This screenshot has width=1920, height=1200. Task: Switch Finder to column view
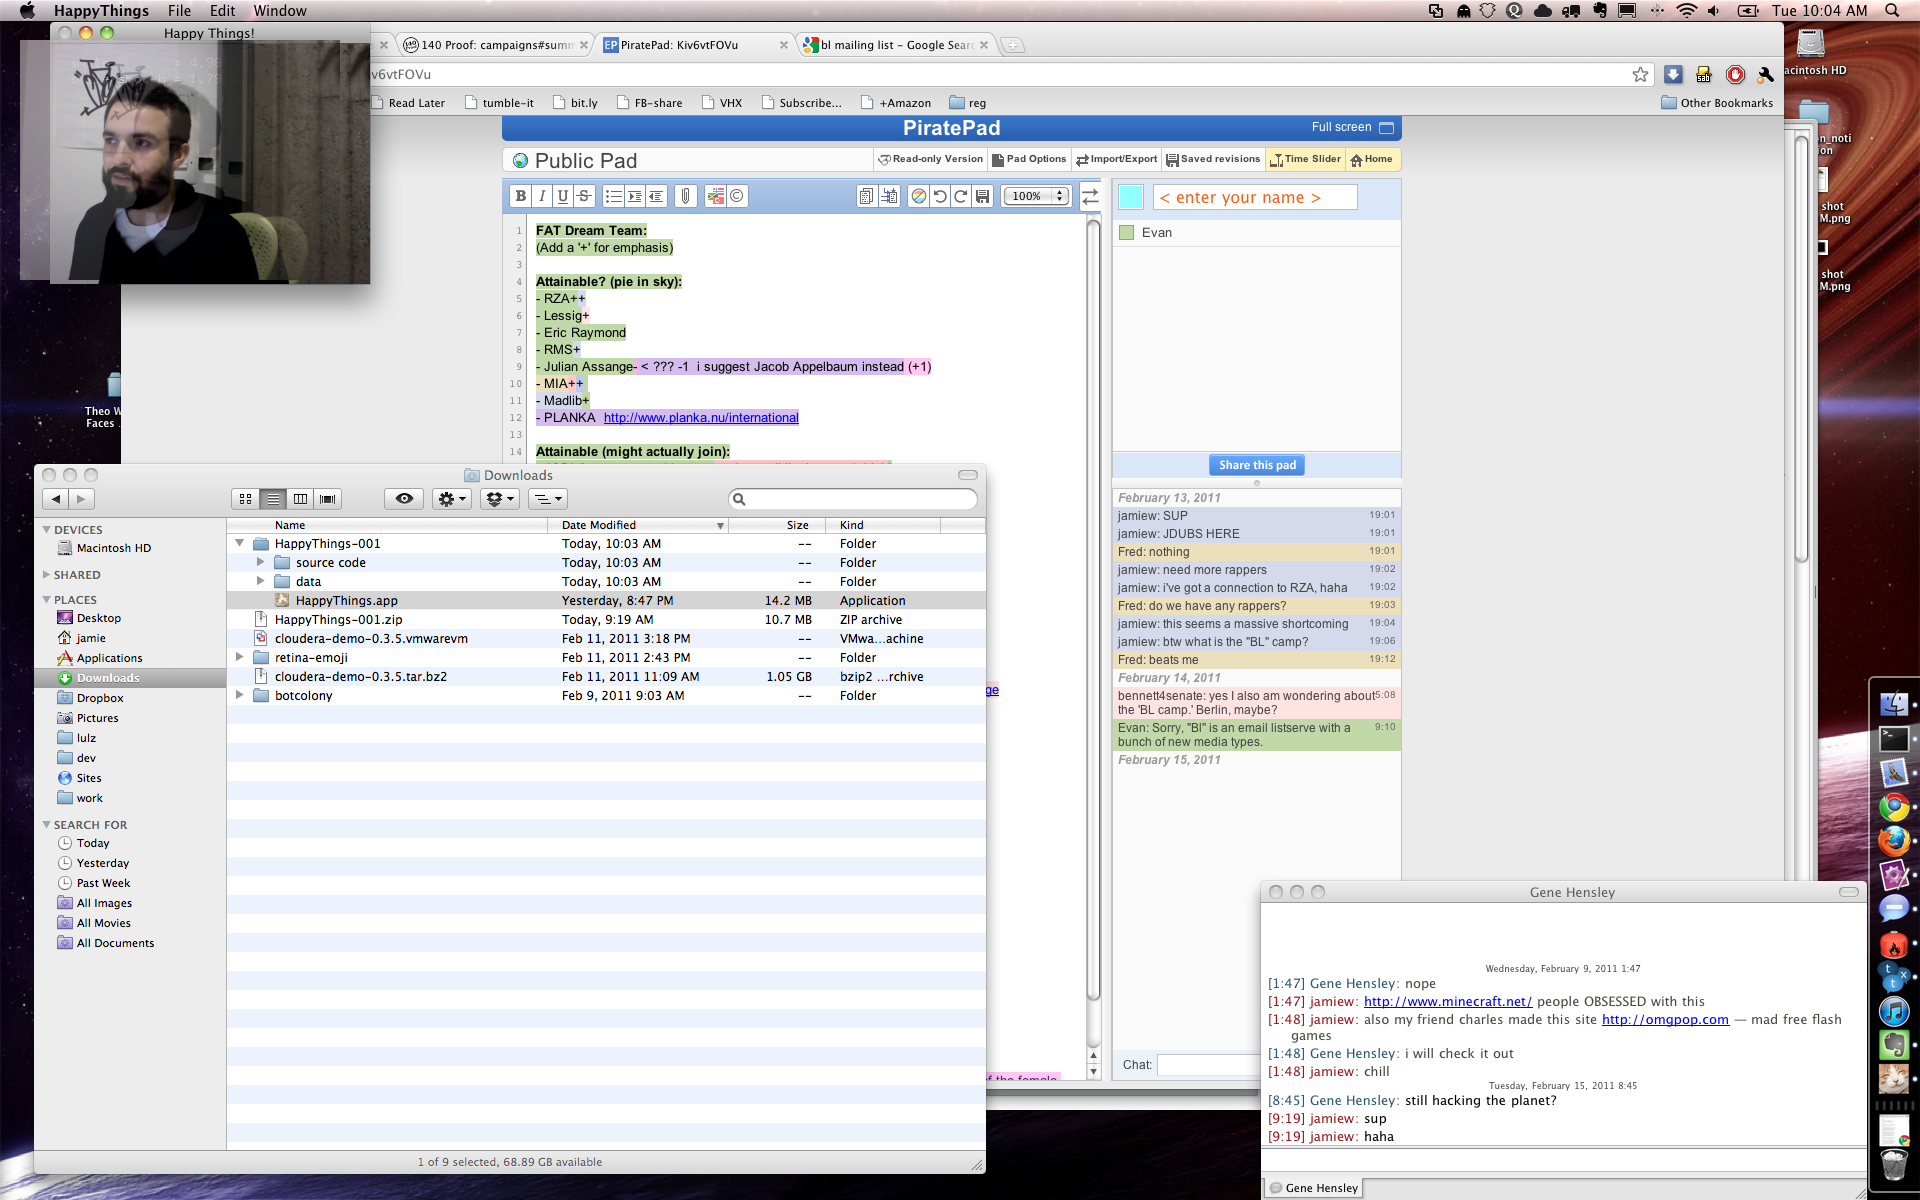300,498
